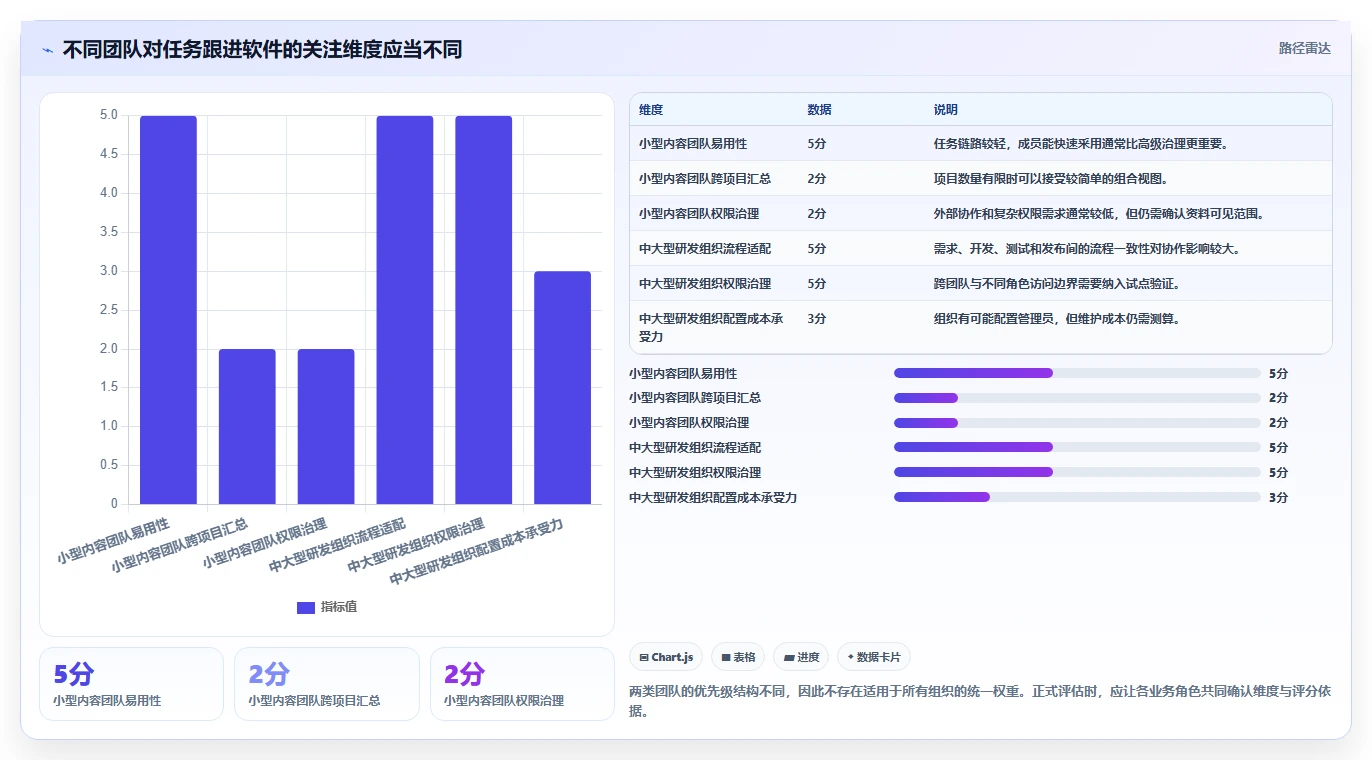This screenshot has width=1372, height=760.
Task: Click the description starting 需求、开发、测试
Action: [x=1087, y=249]
